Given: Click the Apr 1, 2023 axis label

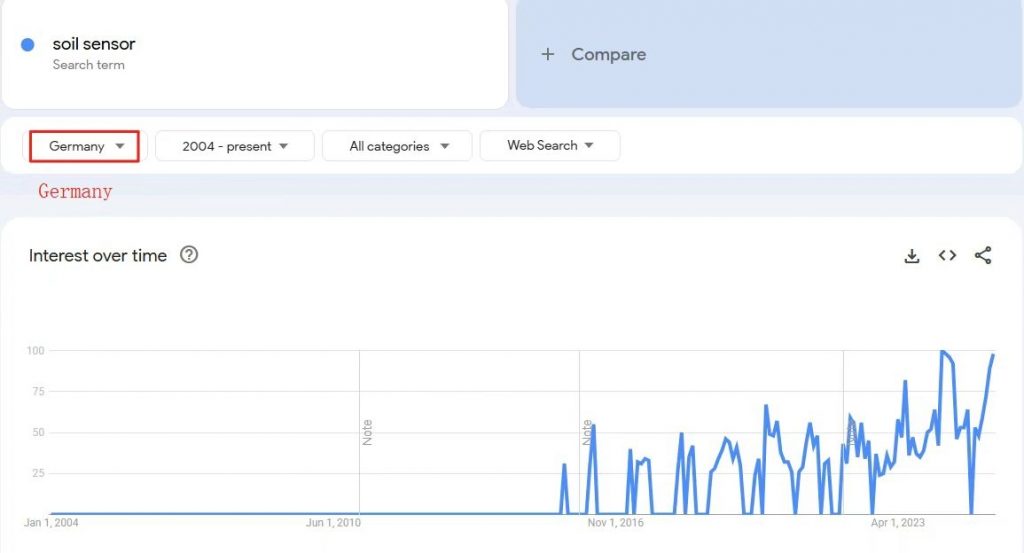Looking at the screenshot, I should pyautogui.click(x=898, y=523).
